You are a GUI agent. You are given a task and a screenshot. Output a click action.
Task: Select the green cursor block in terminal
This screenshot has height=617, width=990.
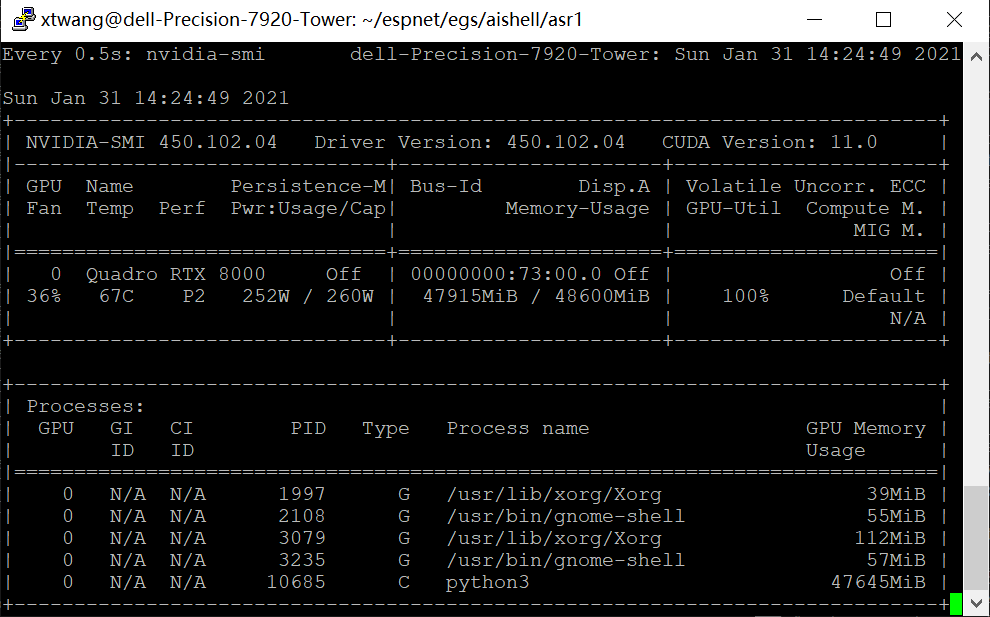pyautogui.click(x=956, y=603)
